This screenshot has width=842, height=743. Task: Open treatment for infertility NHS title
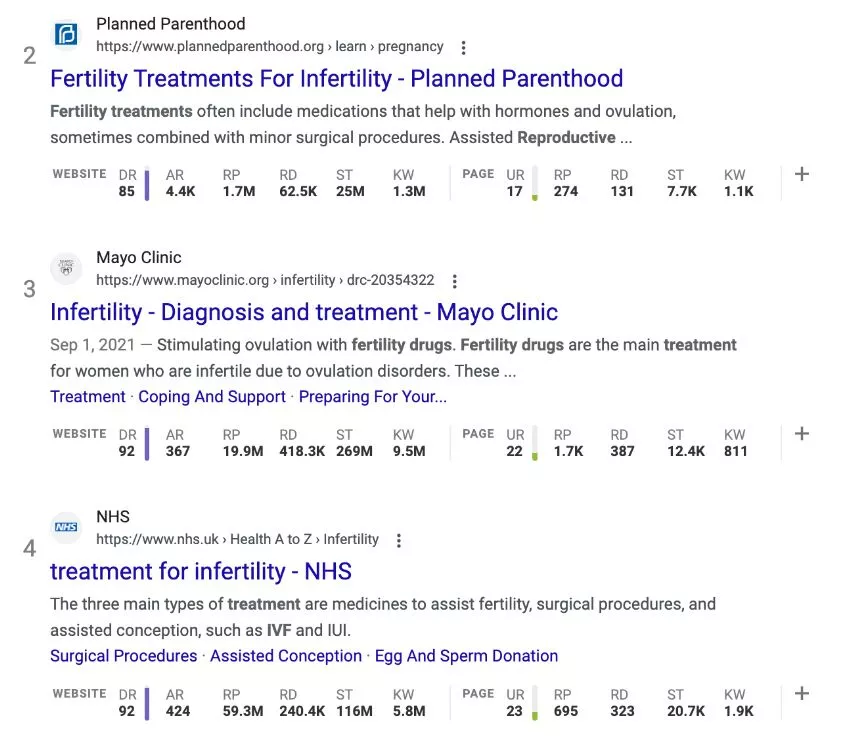pos(201,572)
